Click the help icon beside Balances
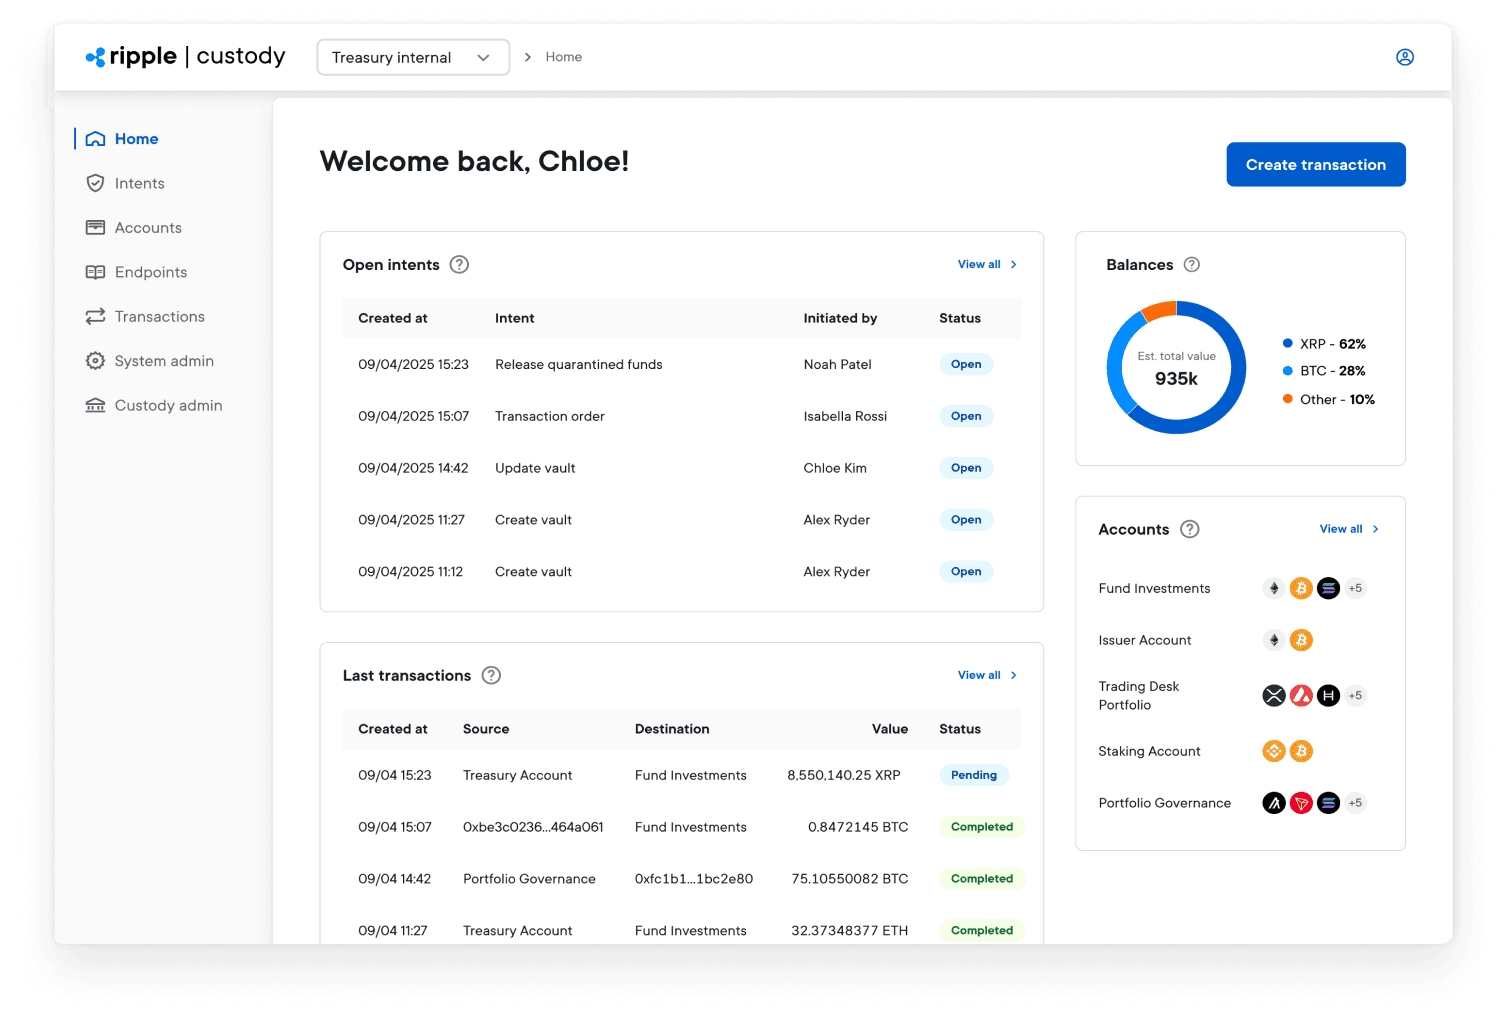 pos(1191,264)
